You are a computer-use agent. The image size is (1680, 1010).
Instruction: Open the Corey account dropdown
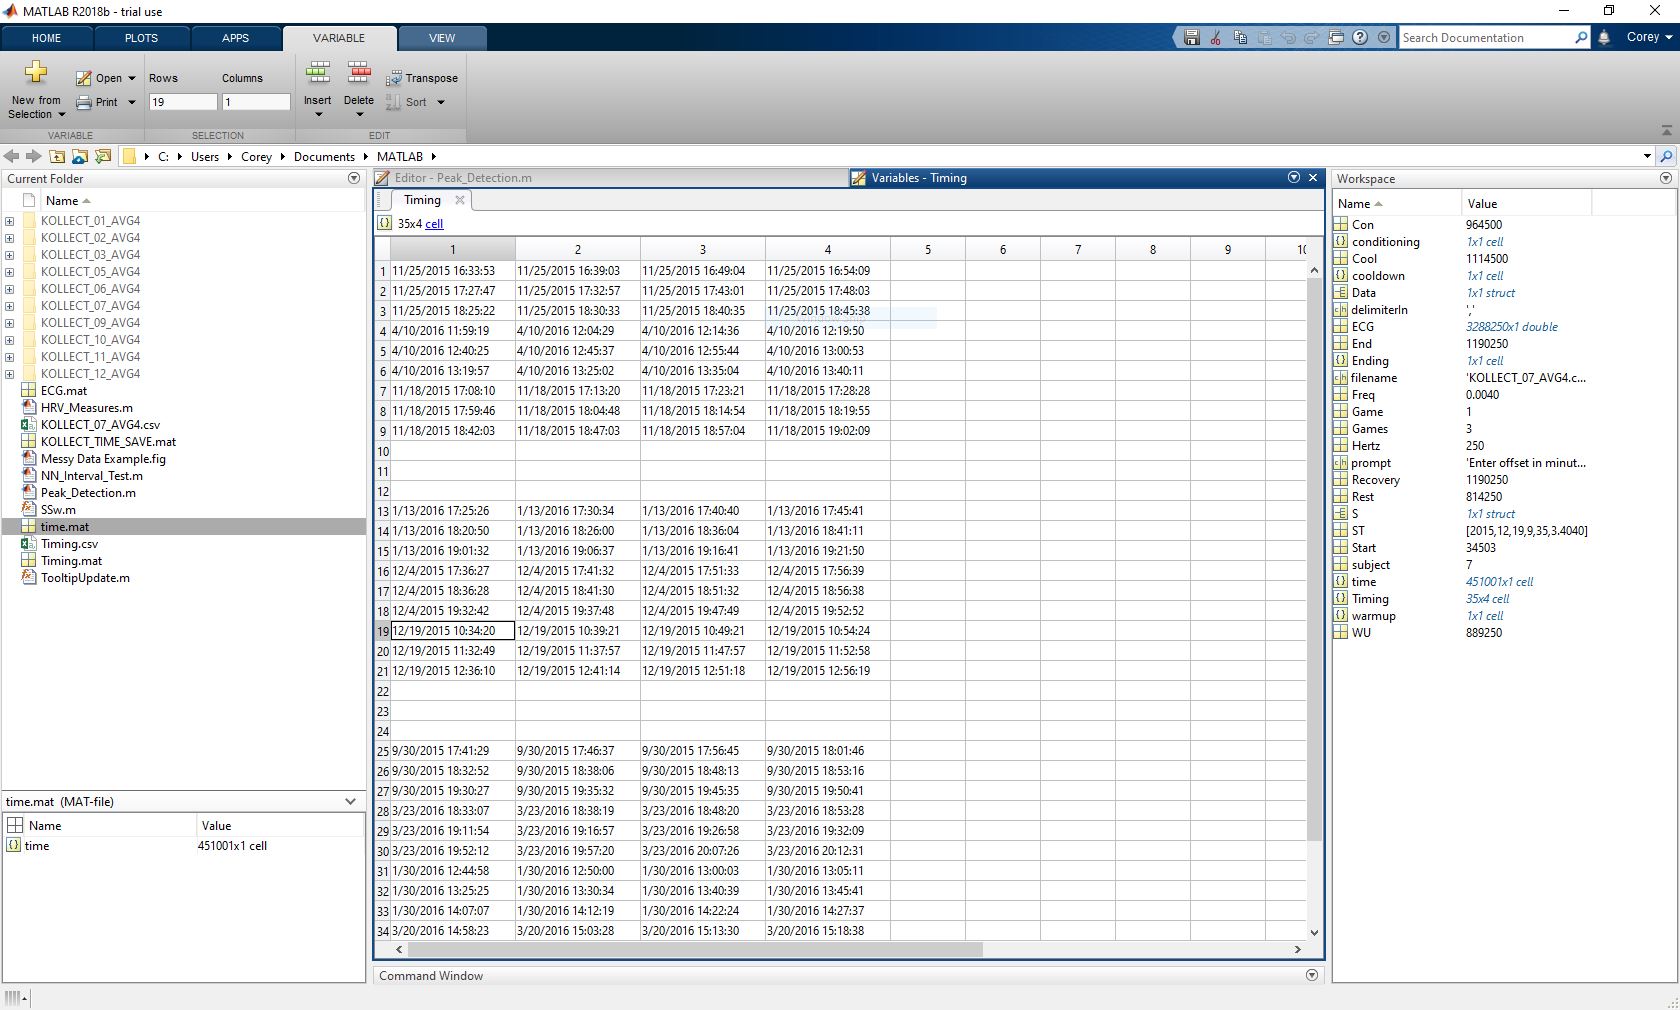click(1649, 37)
